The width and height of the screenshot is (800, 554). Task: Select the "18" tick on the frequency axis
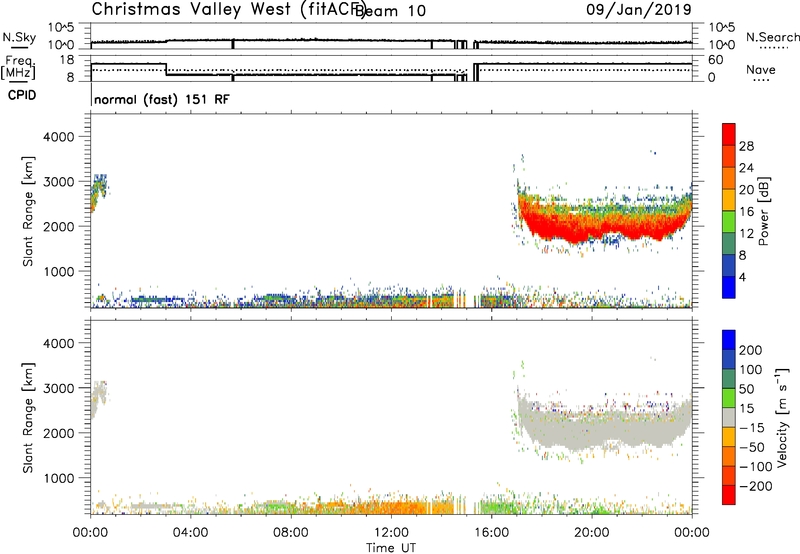[67, 60]
